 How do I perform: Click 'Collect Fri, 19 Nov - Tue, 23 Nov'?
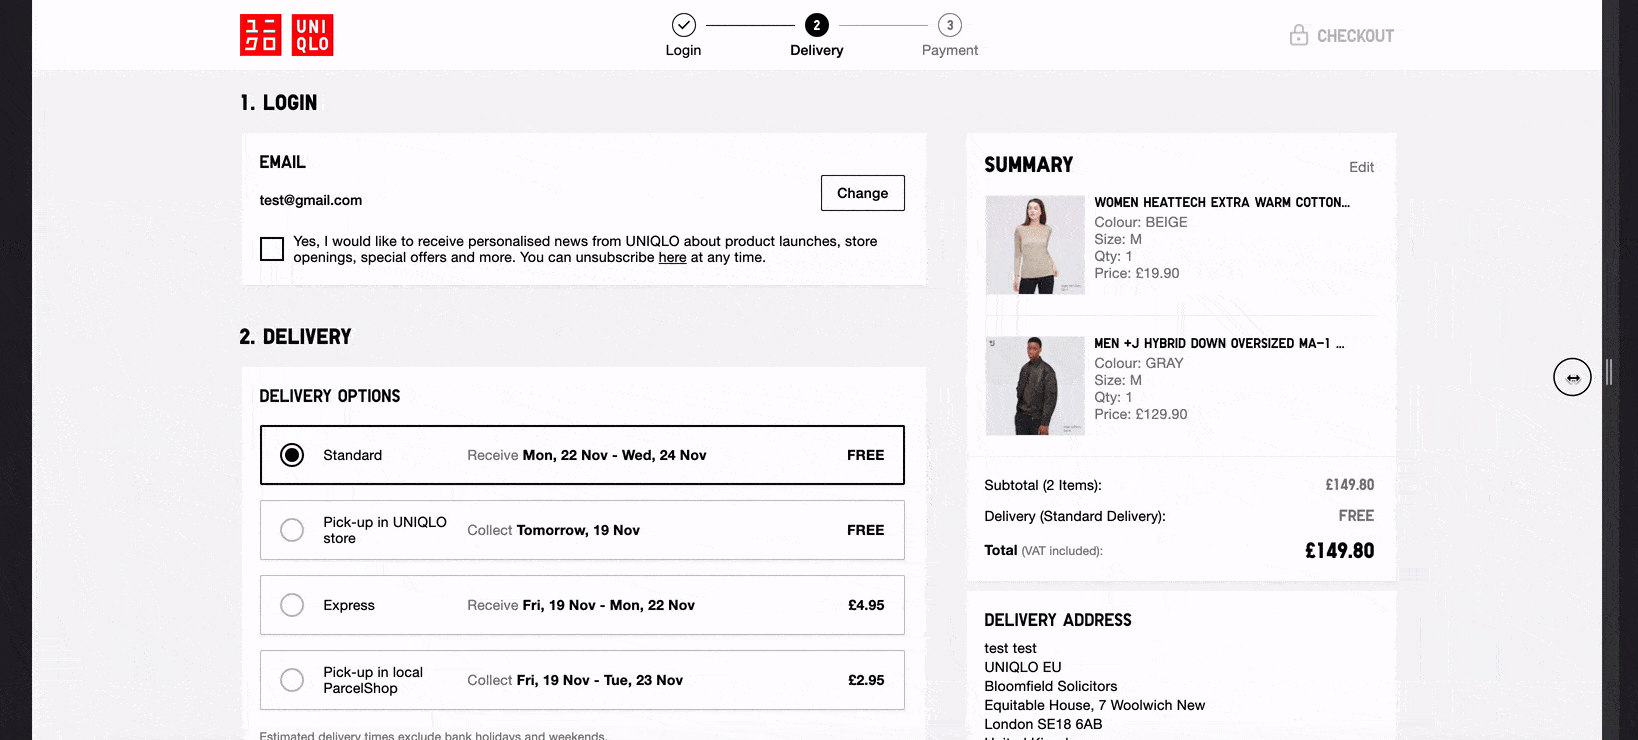(575, 680)
